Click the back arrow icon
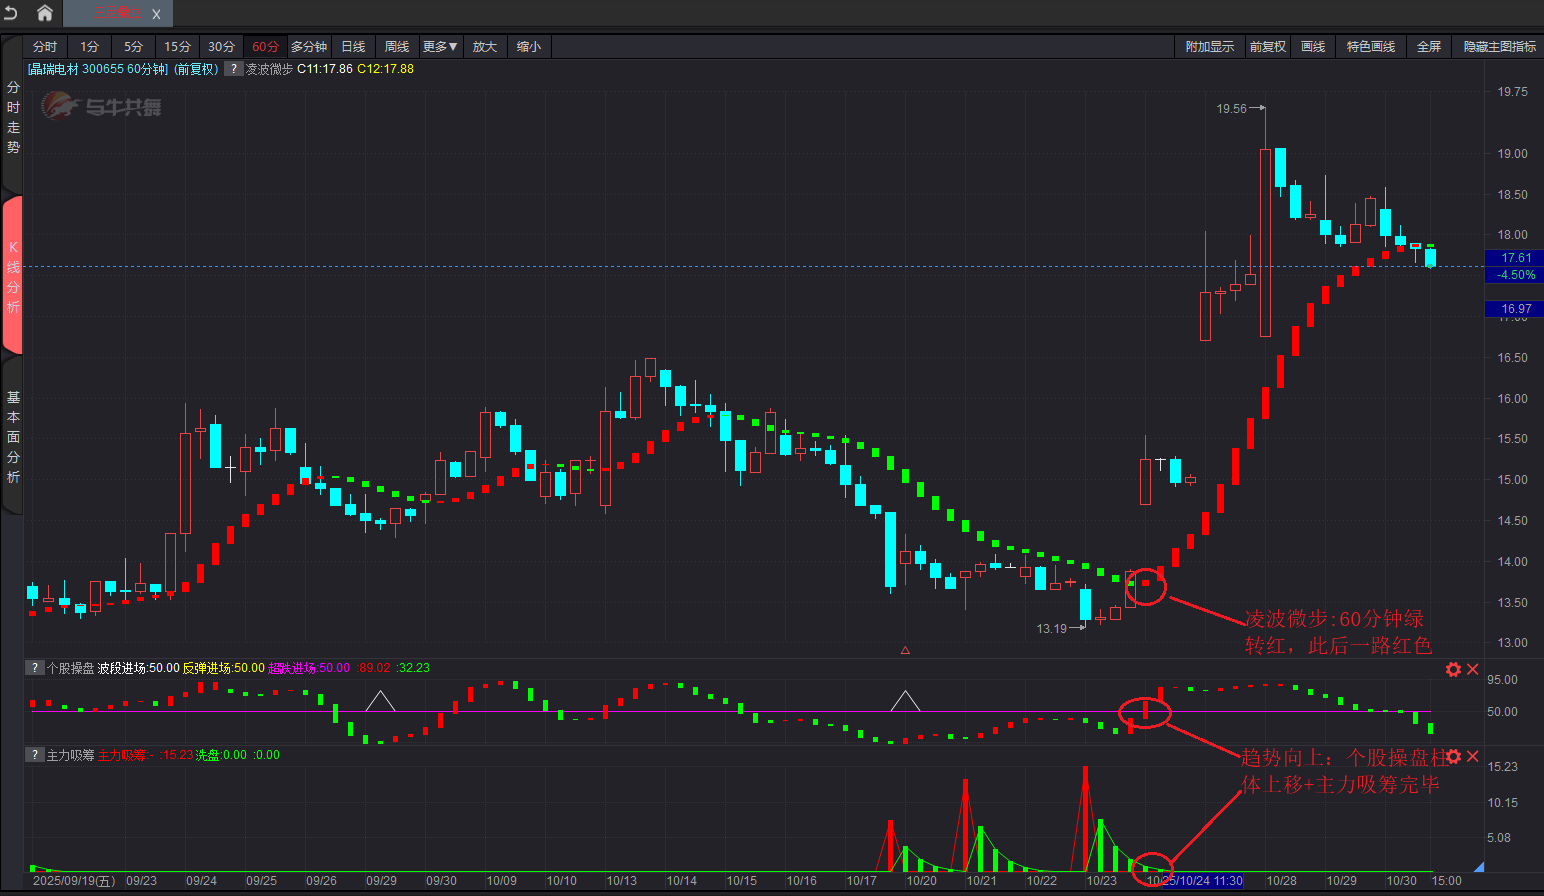This screenshot has width=1544, height=896. (11, 13)
